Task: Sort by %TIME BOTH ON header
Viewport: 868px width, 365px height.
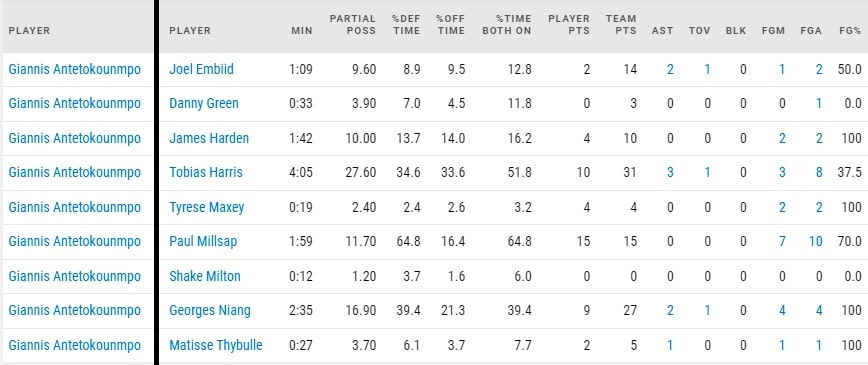Action: [507, 25]
